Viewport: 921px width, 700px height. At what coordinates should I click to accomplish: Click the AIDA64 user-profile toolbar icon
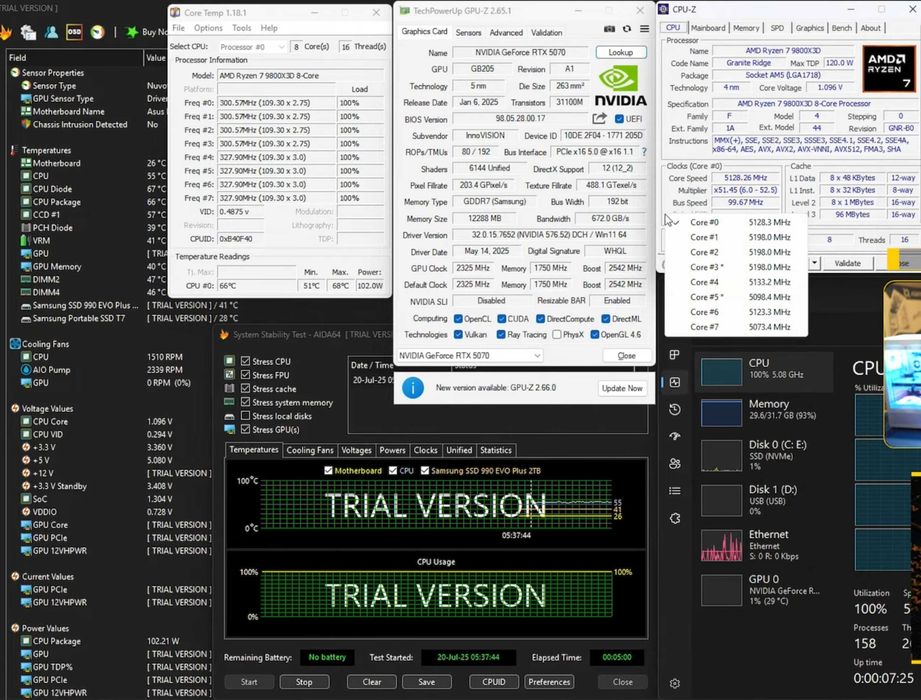[x=51, y=32]
